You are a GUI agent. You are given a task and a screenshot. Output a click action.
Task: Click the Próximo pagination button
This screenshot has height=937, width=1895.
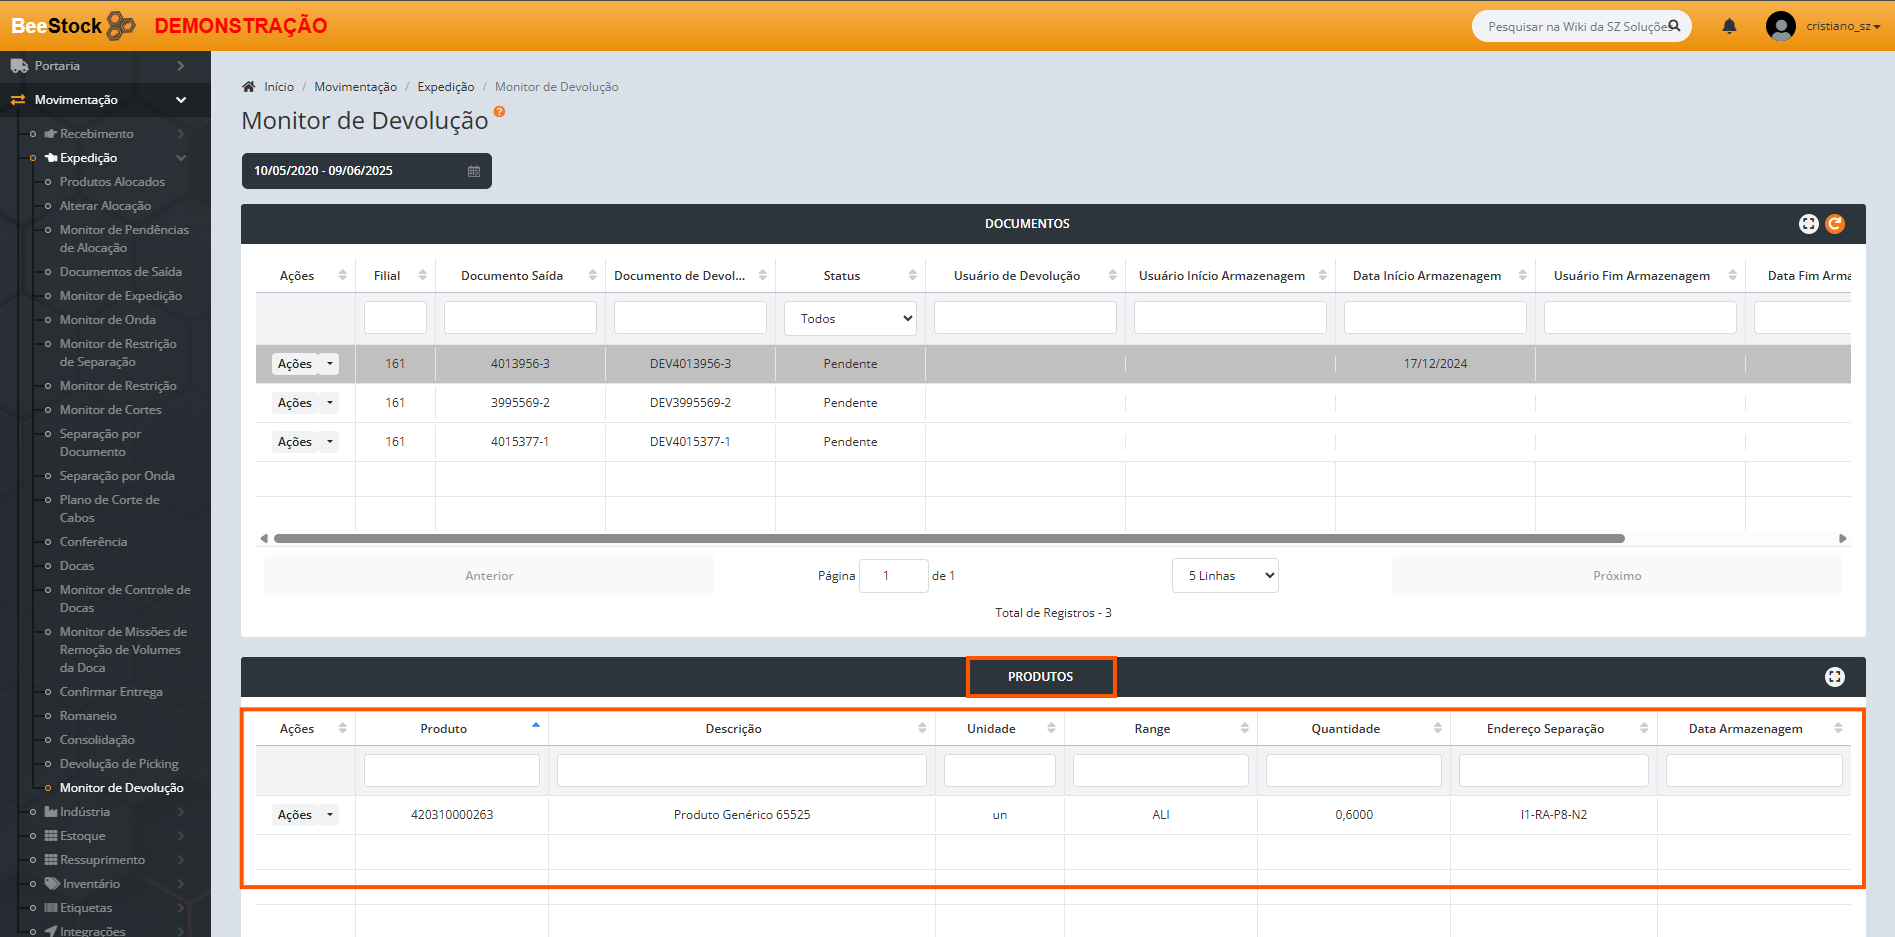point(1616,576)
